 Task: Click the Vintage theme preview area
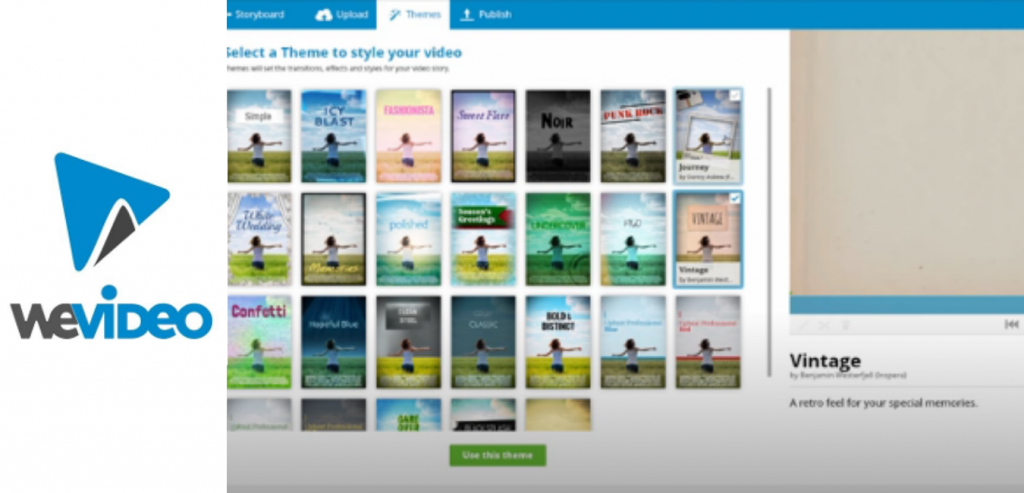pos(906,163)
